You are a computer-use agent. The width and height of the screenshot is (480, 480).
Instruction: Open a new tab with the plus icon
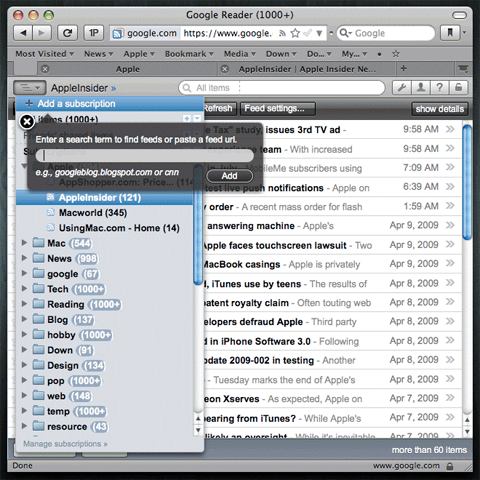(404, 68)
